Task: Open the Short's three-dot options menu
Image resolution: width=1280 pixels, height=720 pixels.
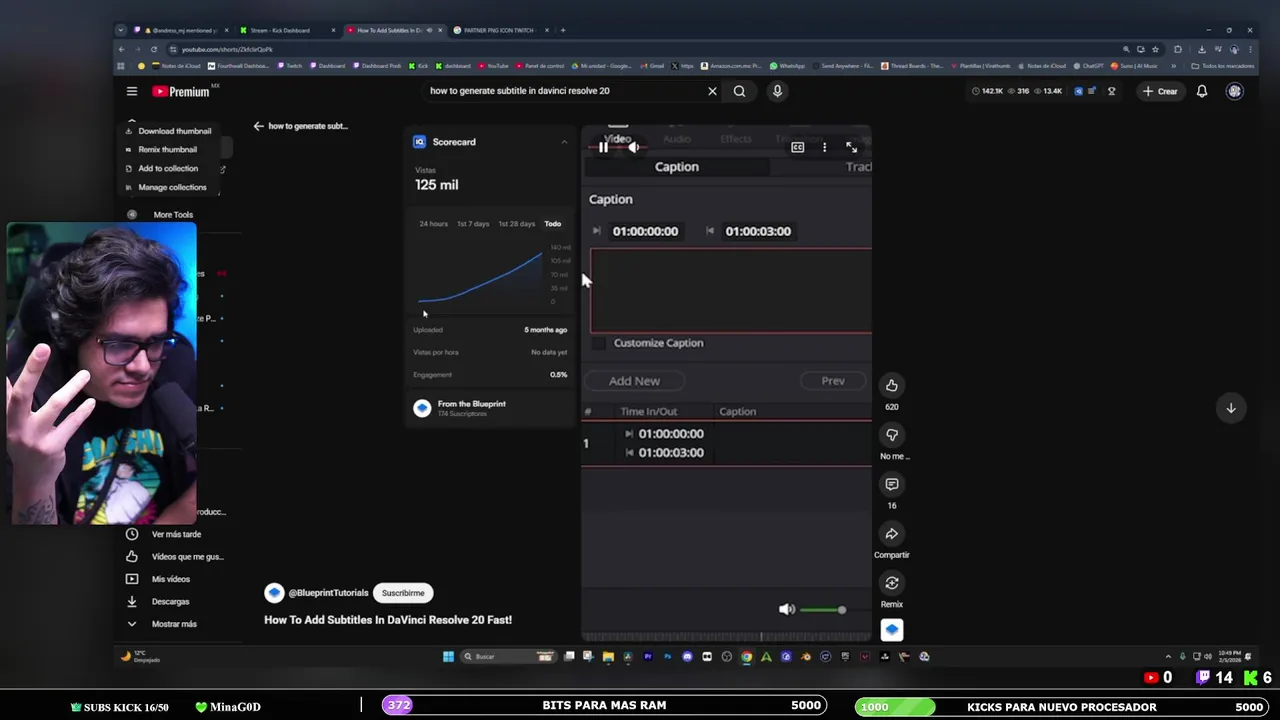Action: pos(824,147)
